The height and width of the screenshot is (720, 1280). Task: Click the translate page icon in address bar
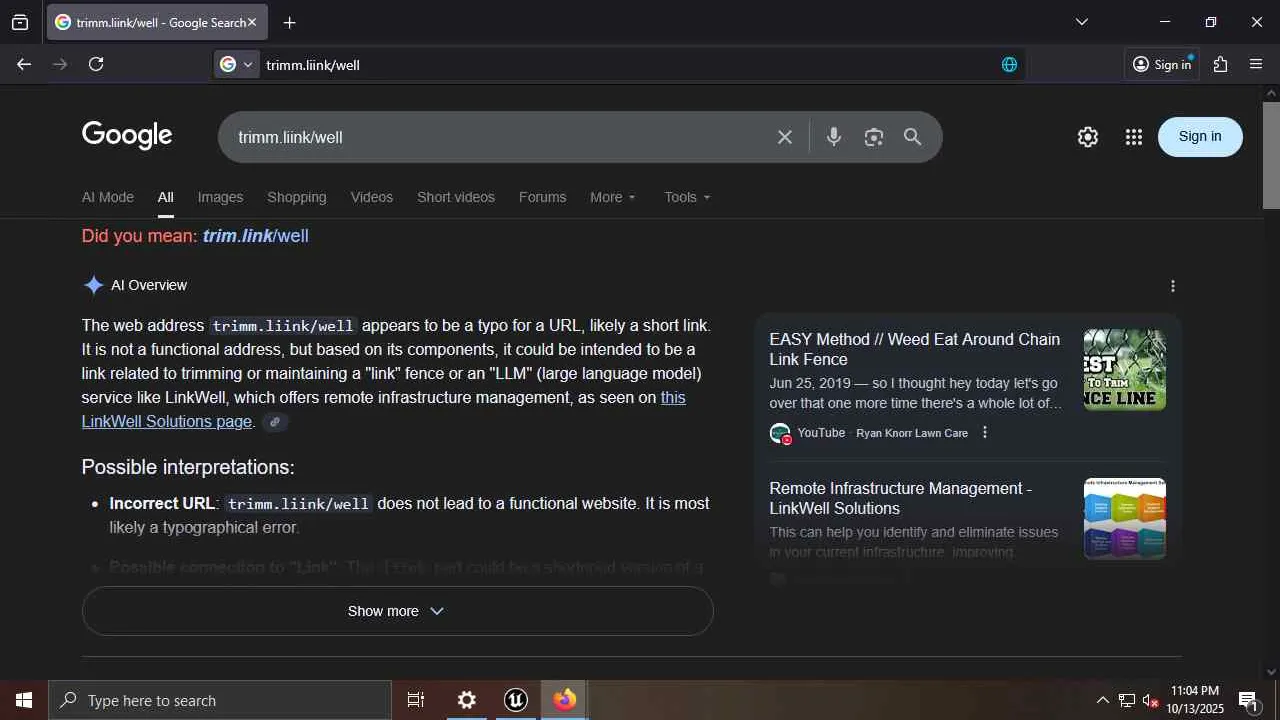pyautogui.click(x=1009, y=65)
